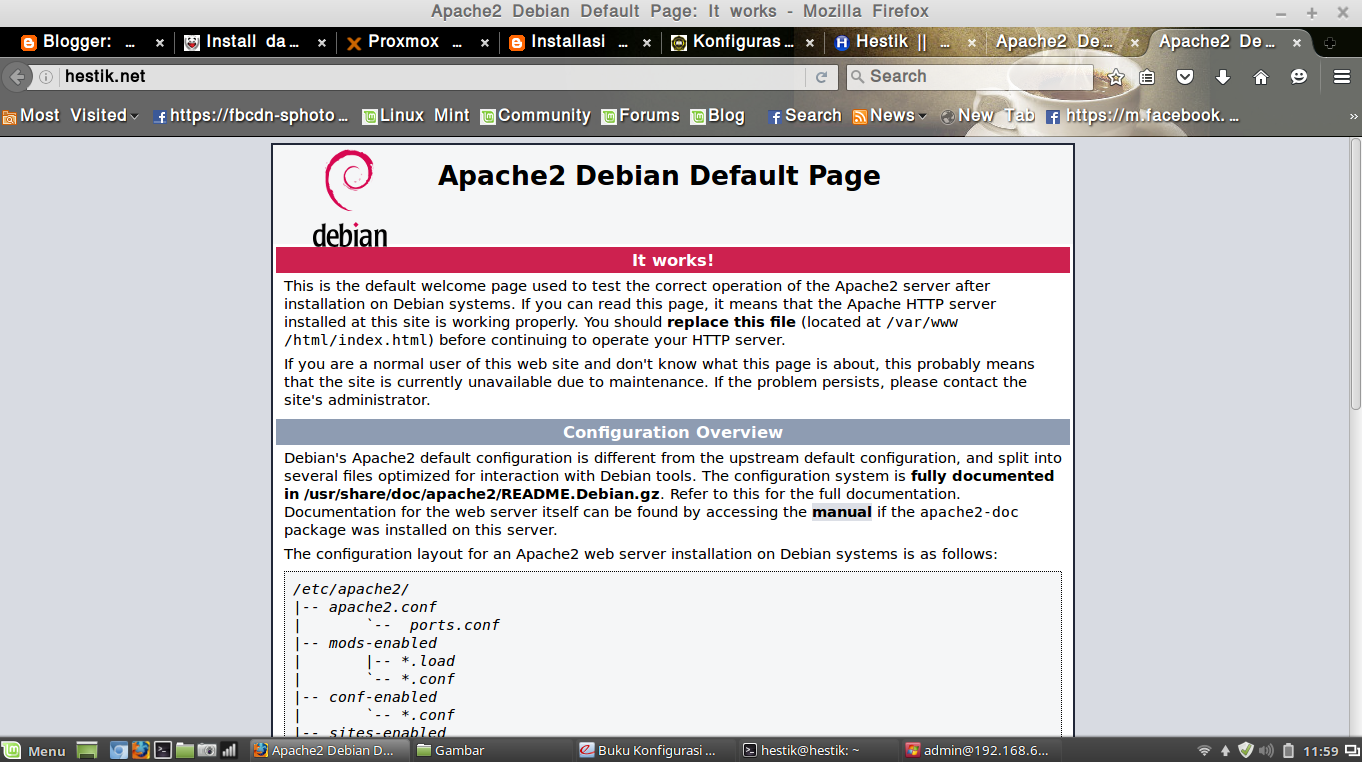Reload the page with the refresh button

click(x=822, y=77)
